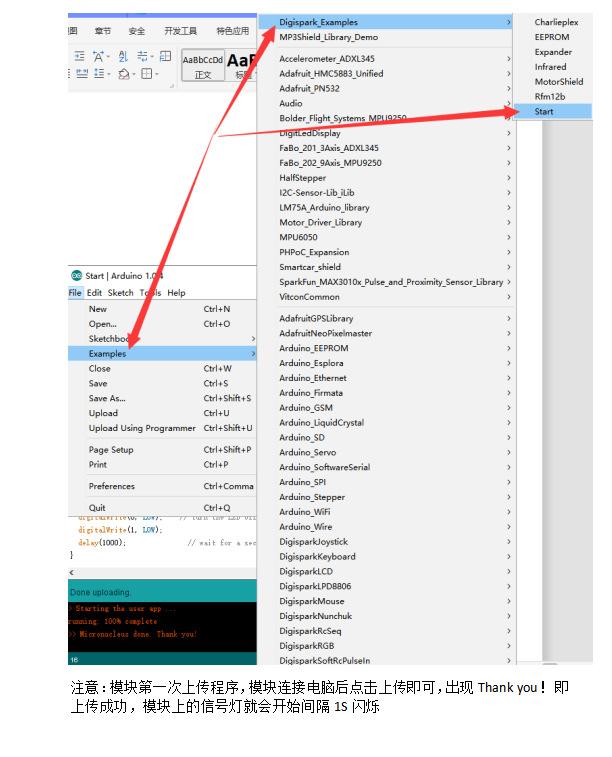Click the character scaling A icon
The width and height of the screenshot is (612, 757).
pyautogui.click(x=100, y=57)
